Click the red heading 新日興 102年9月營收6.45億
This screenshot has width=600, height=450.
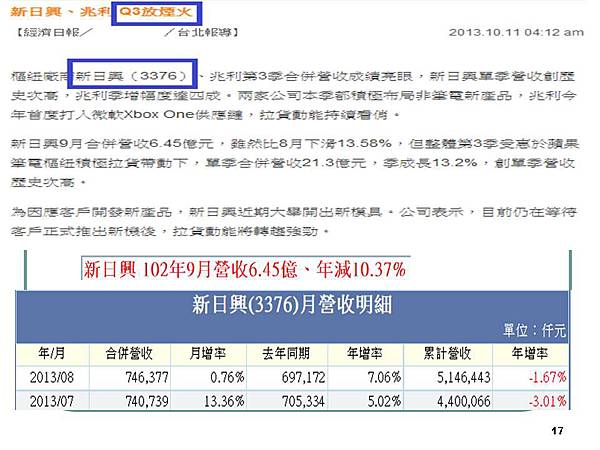[x=191, y=269]
